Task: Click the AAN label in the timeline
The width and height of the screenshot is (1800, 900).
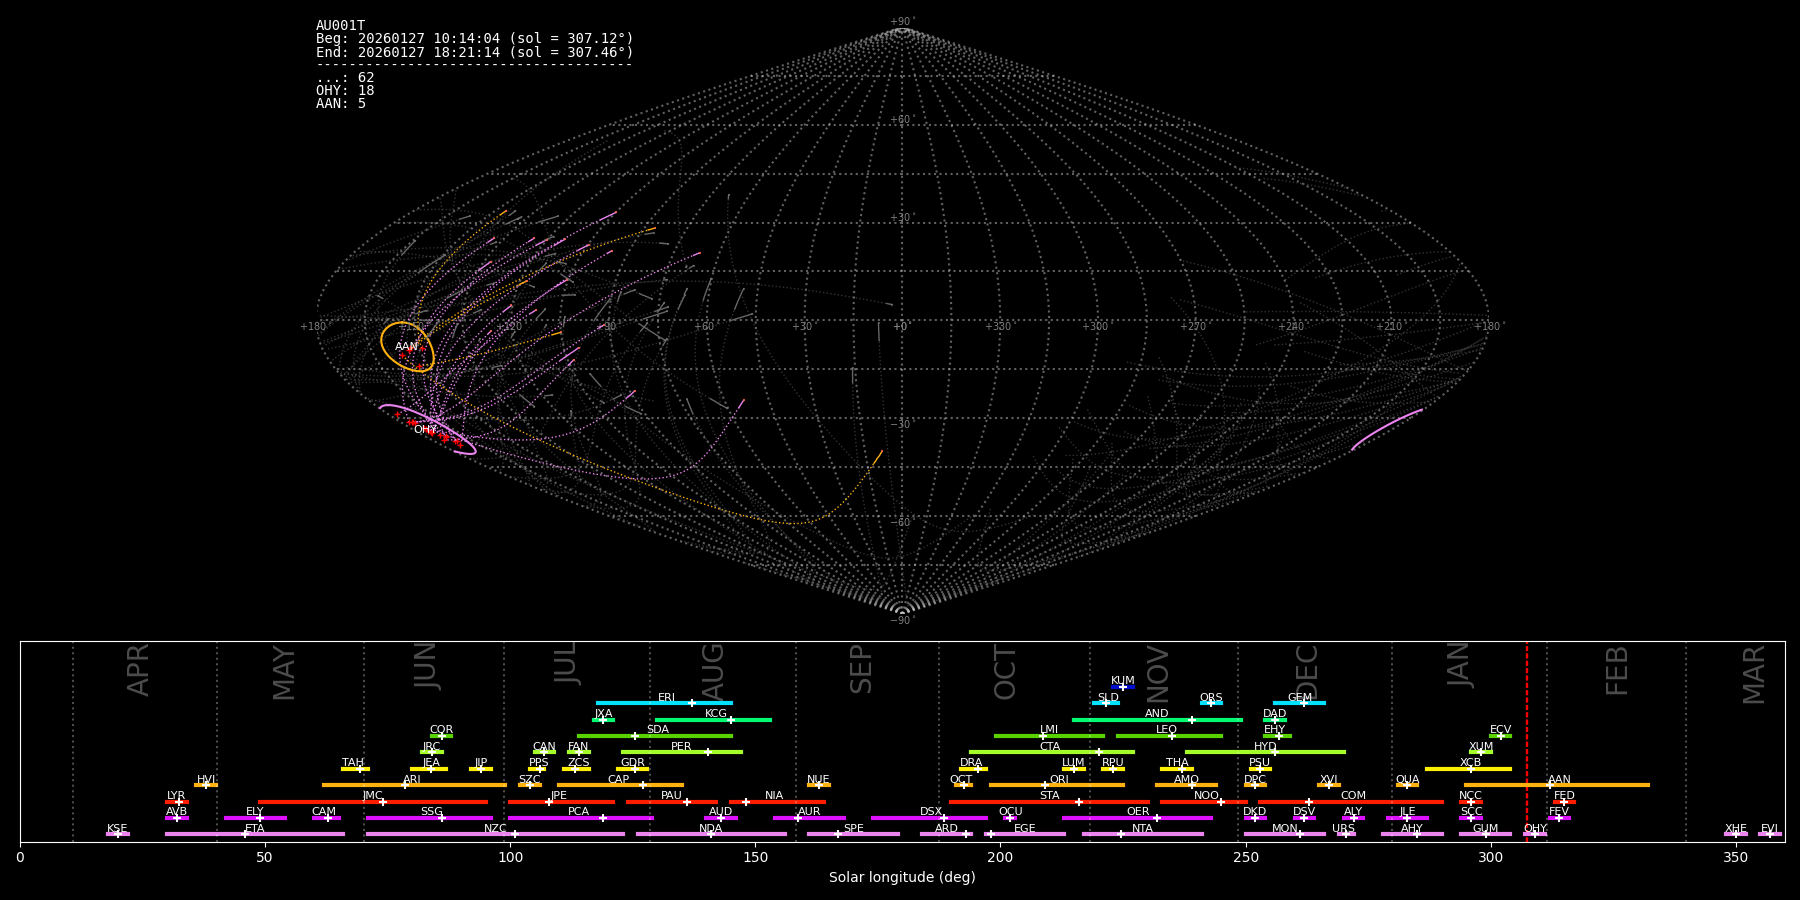Action: point(1559,780)
